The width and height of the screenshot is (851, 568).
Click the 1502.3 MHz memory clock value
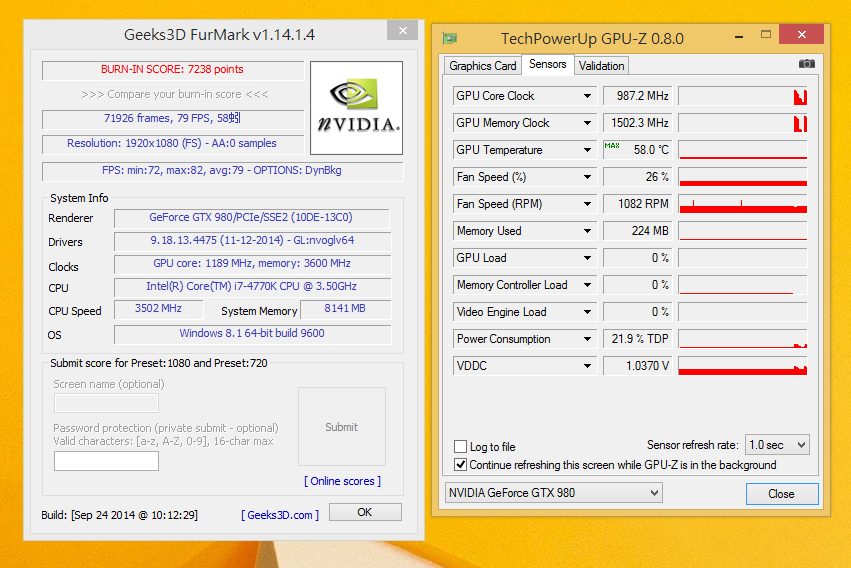point(638,123)
